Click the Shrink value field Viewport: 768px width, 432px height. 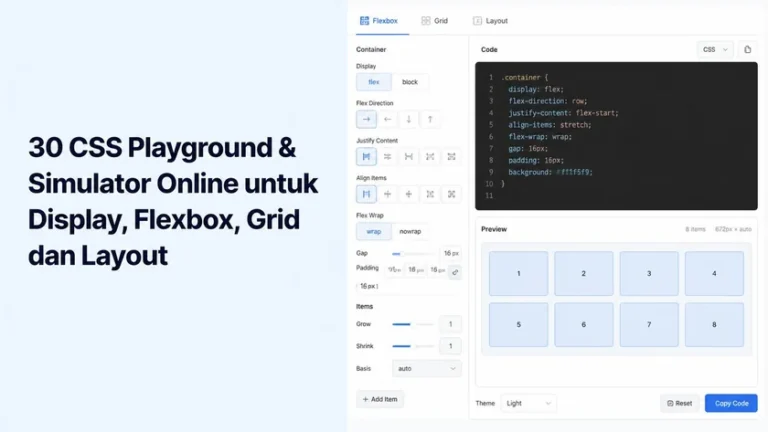coord(451,346)
